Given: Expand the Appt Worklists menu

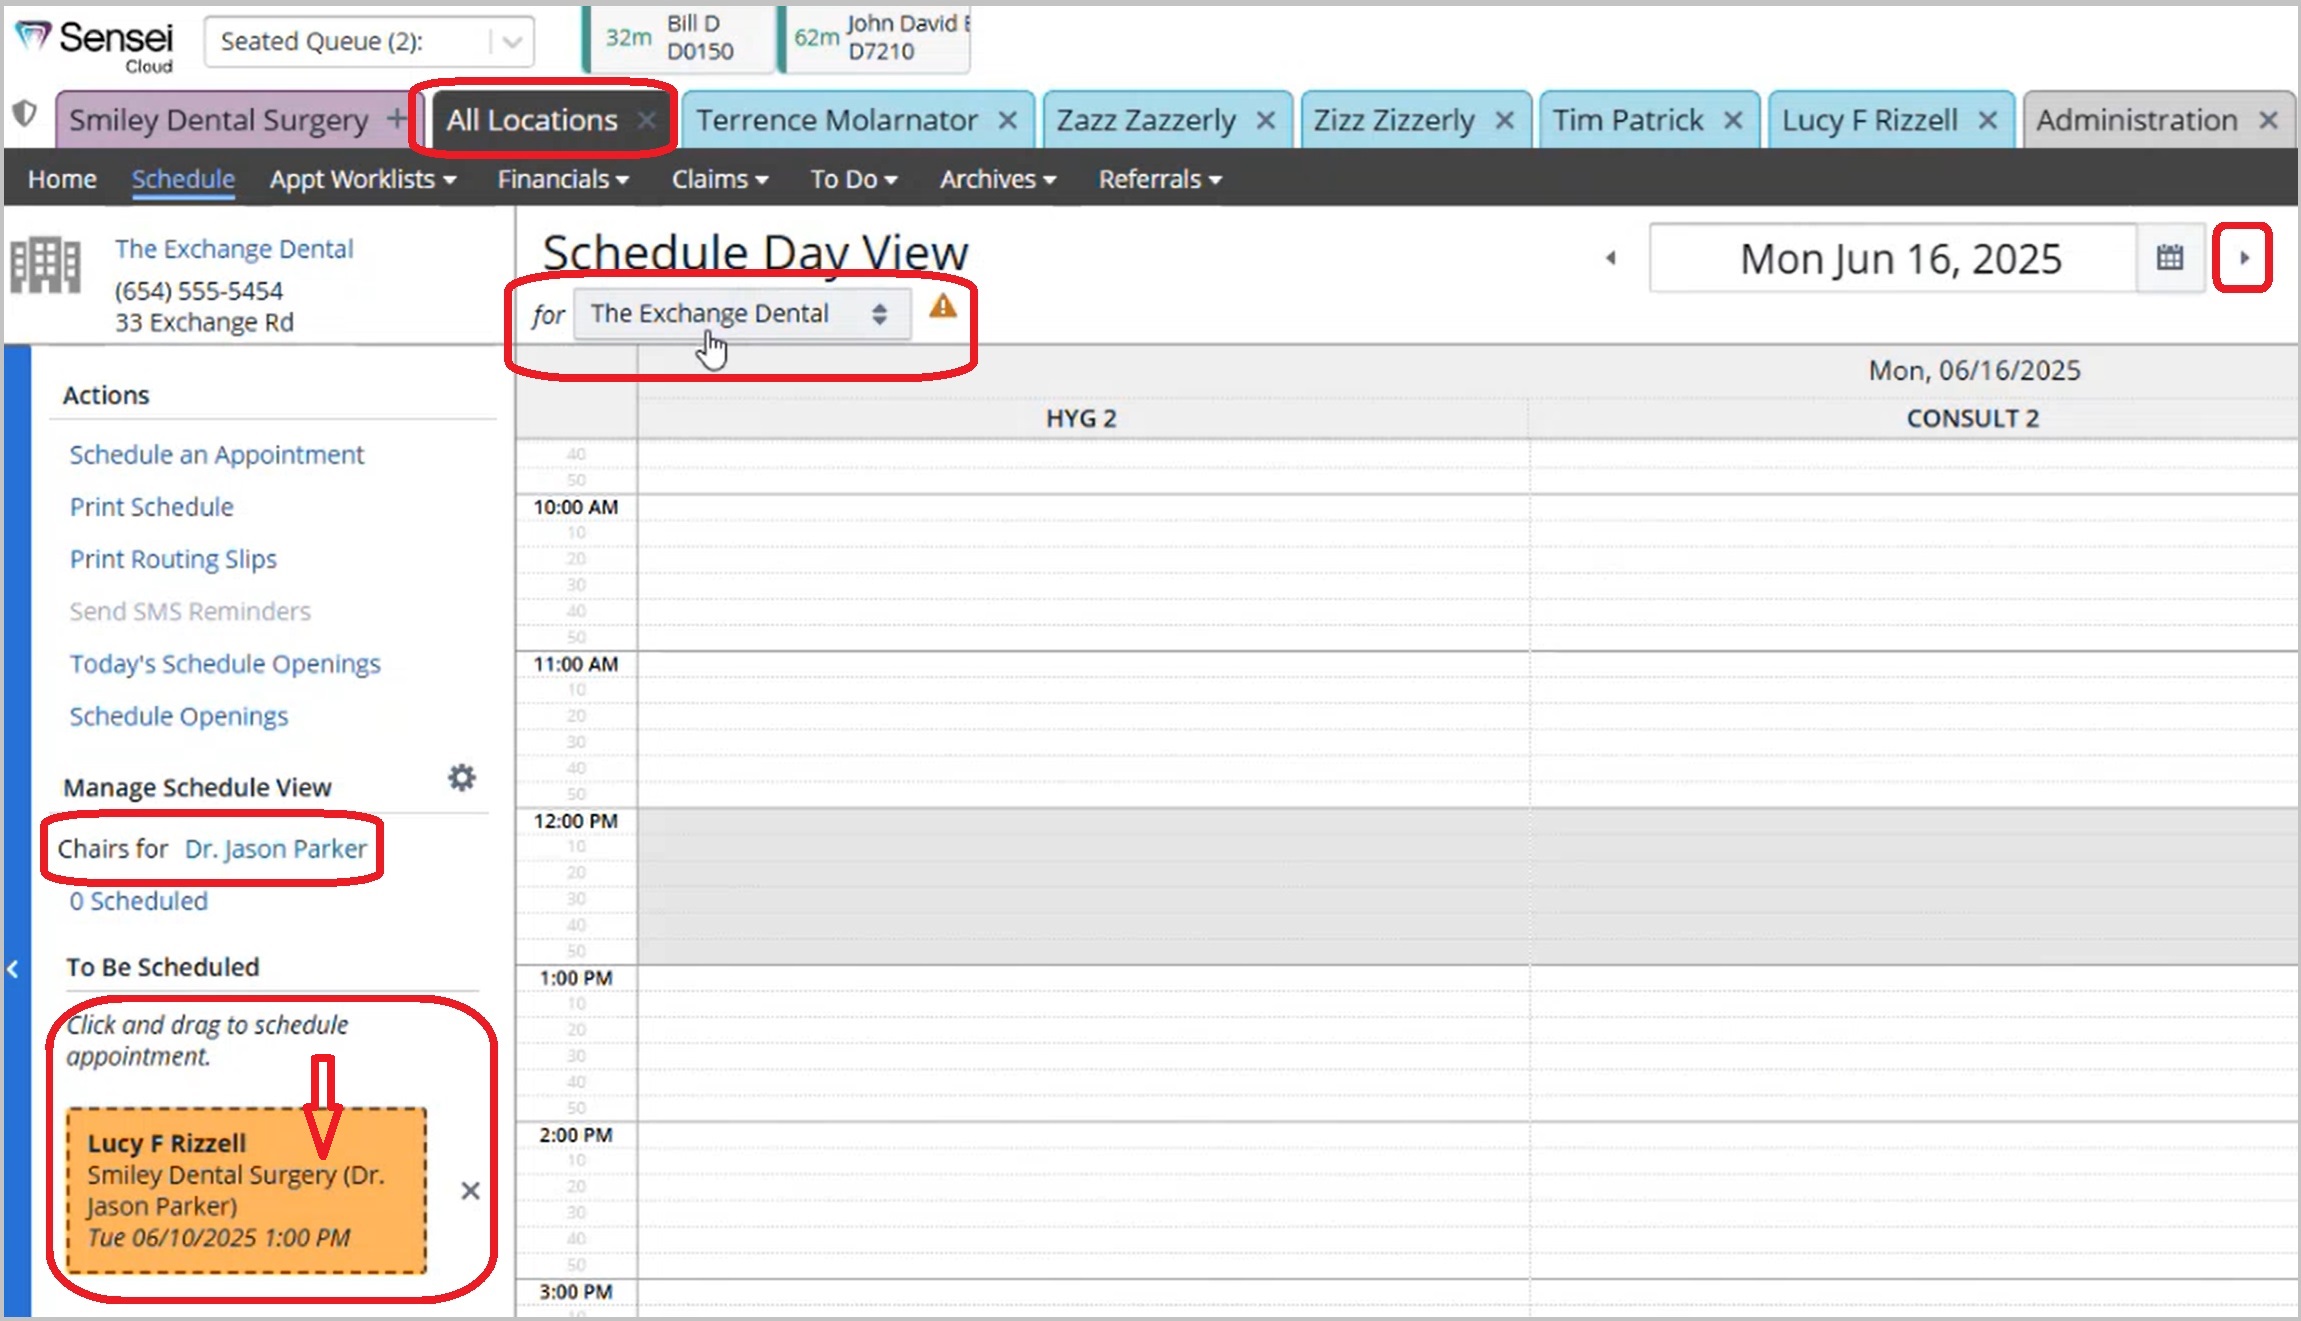Looking at the screenshot, I should (x=363, y=179).
